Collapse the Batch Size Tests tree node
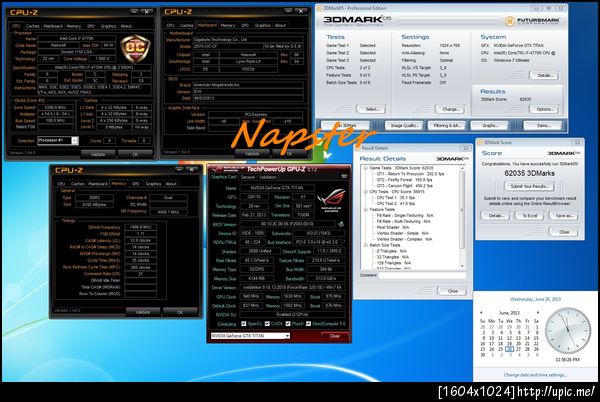The height and width of the screenshot is (402, 600). [x=365, y=245]
